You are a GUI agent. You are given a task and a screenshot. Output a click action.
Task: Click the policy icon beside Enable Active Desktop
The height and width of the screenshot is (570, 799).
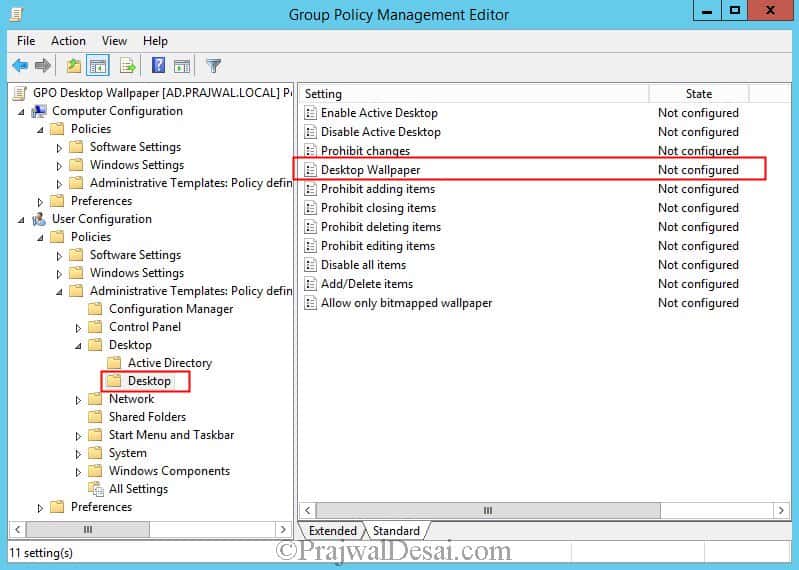click(x=310, y=113)
